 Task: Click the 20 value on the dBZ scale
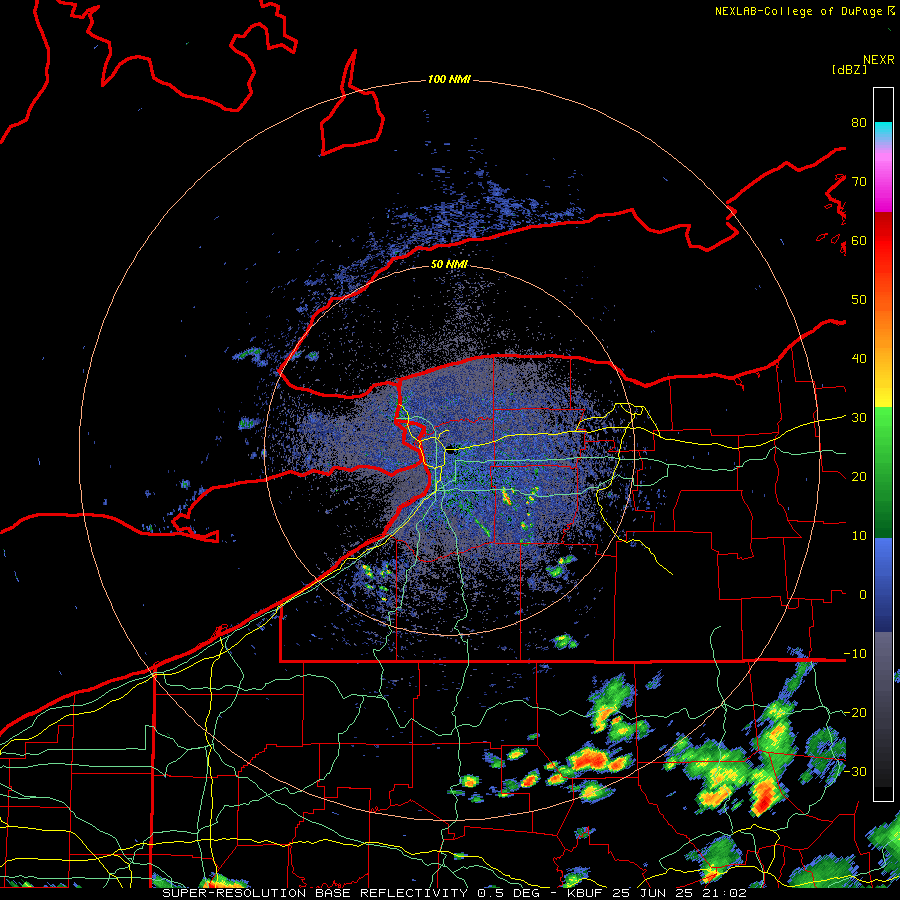(859, 477)
